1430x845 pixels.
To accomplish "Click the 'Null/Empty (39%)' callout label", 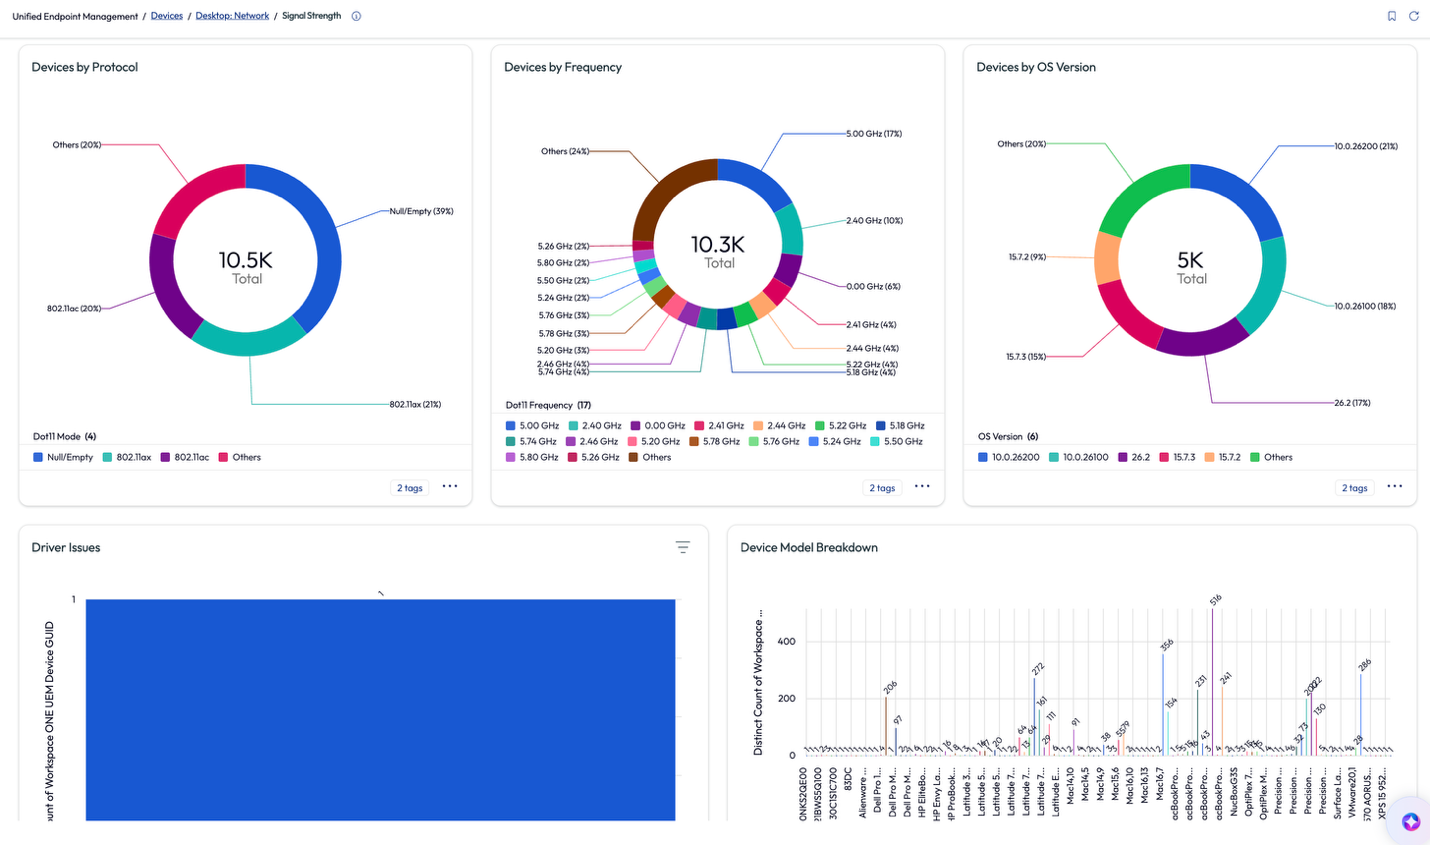I will click(421, 211).
